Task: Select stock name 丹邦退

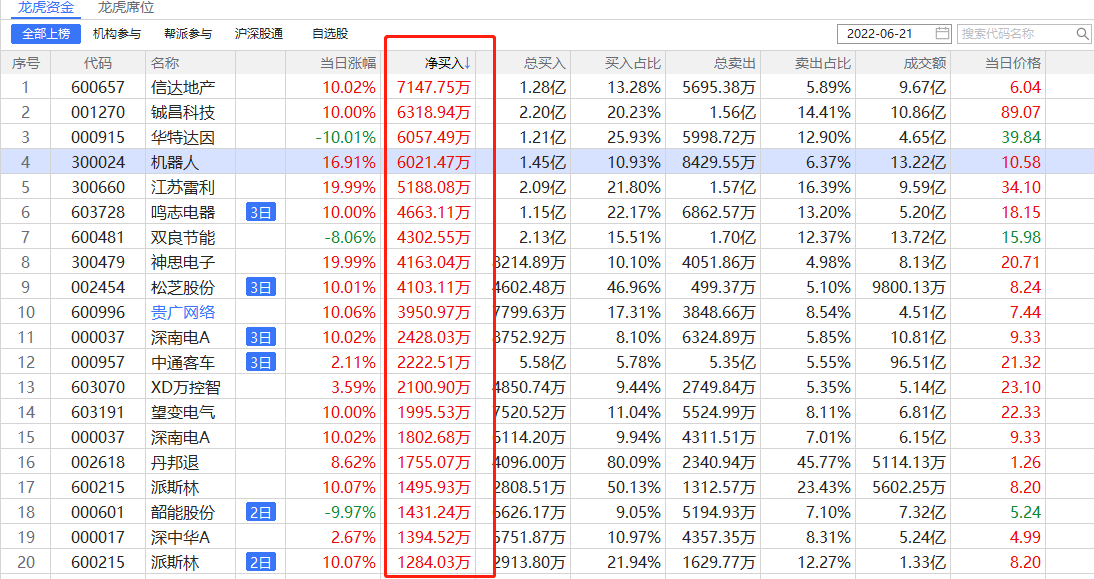Action: coord(175,463)
